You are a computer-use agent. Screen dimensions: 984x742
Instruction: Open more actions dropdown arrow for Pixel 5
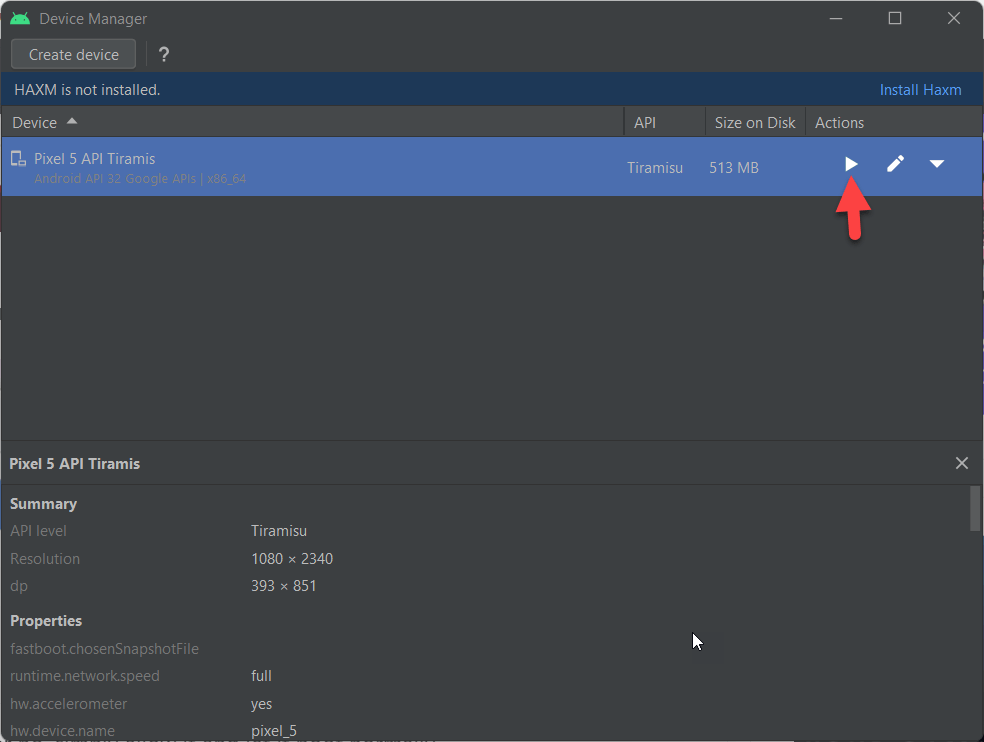pos(937,164)
